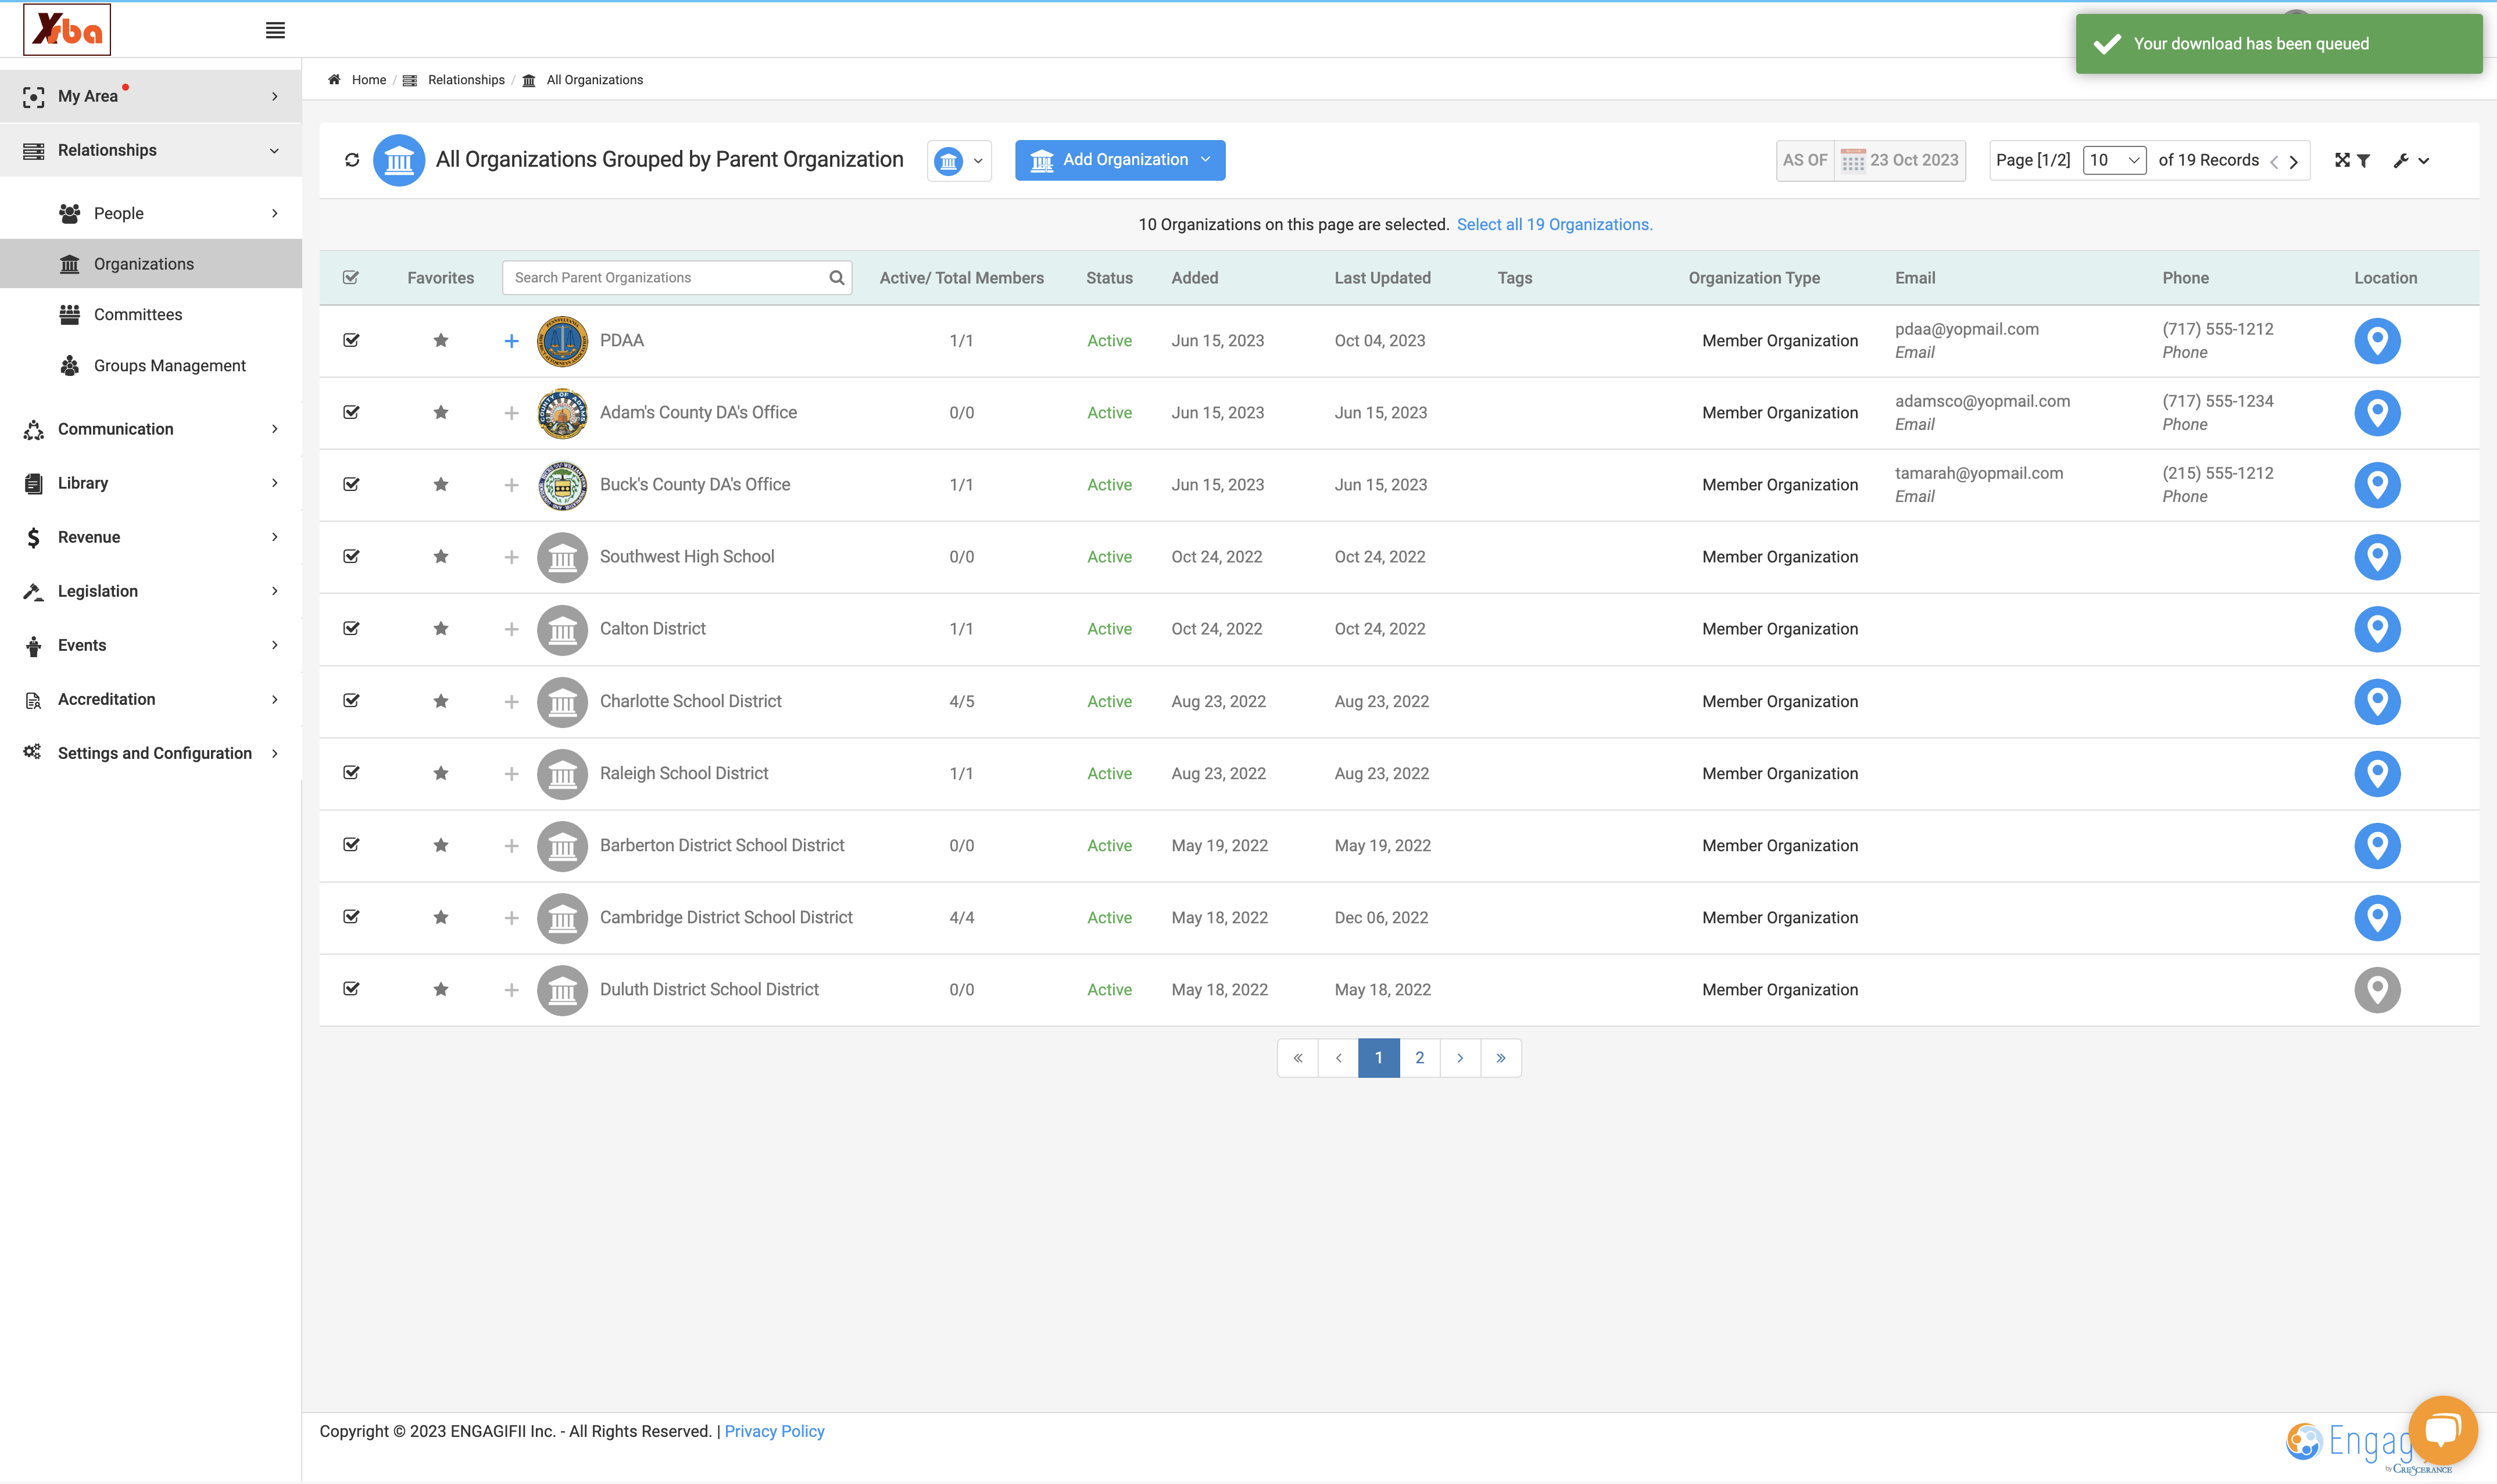The height and width of the screenshot is (1484, 2497).
Task: Uncheck Raleigh School District checkbox
Action: tap(351, 773)
